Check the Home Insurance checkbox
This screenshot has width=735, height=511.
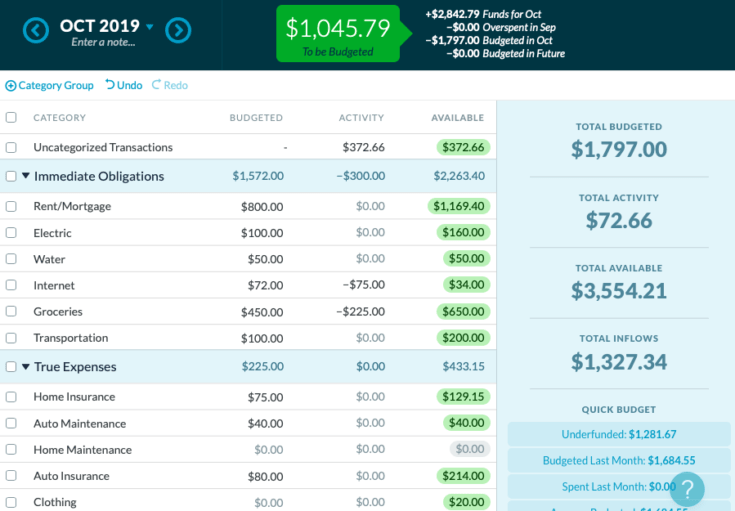point(11,397)
